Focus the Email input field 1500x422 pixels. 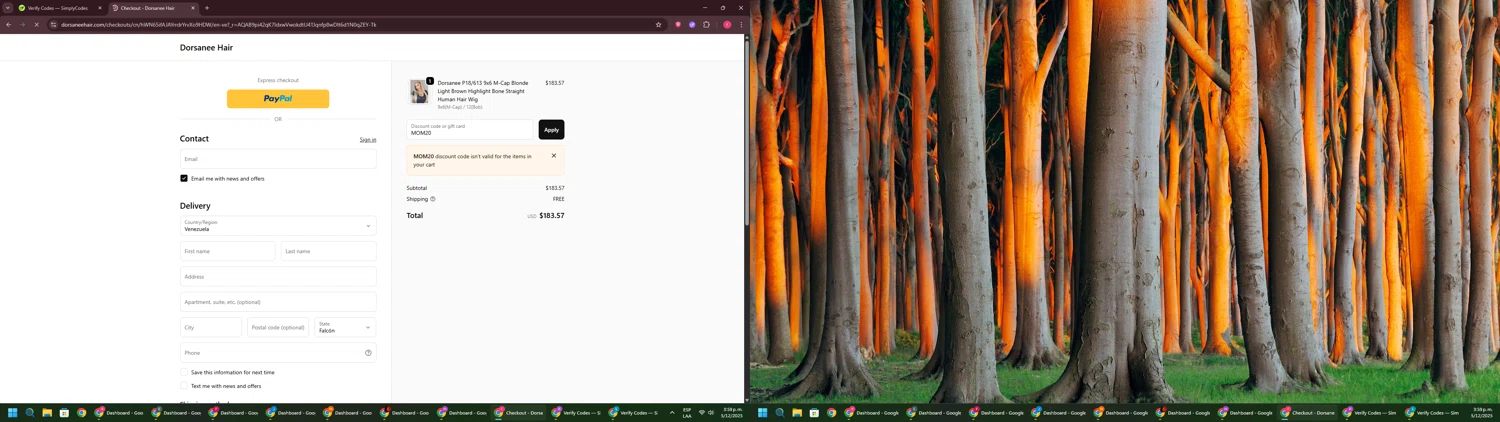(278, 159)
